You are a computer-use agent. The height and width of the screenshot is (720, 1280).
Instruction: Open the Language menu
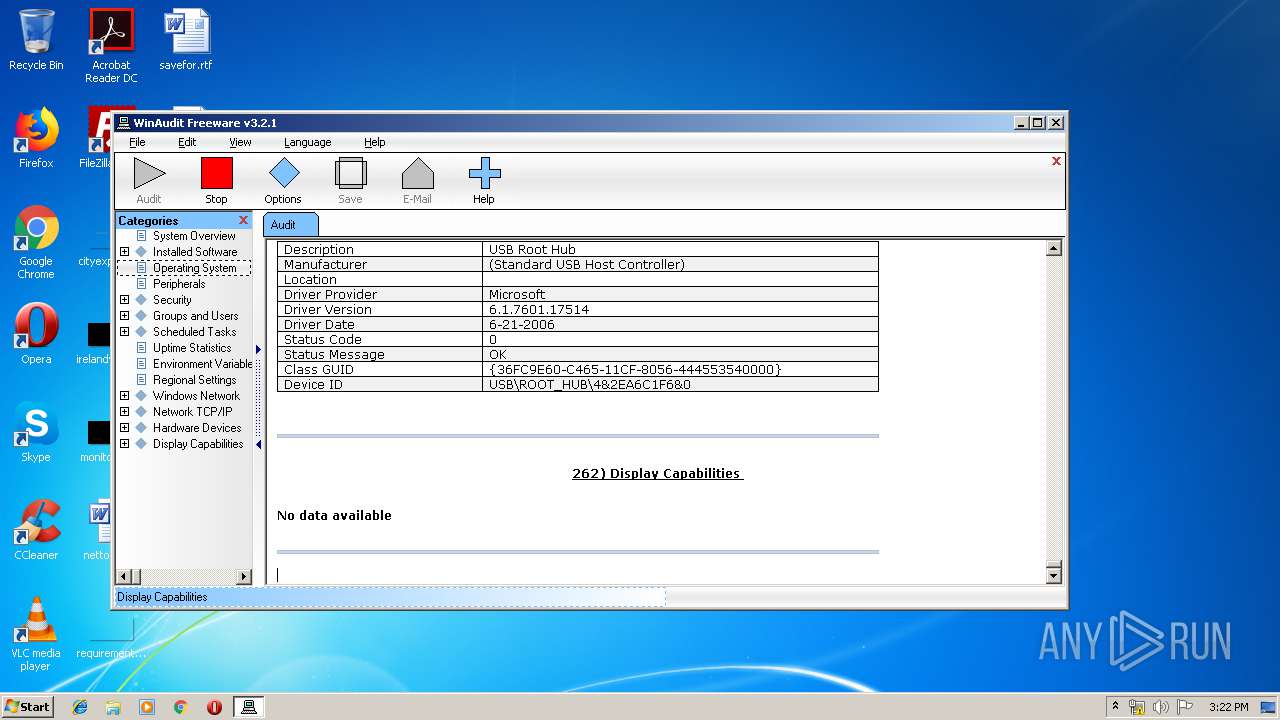click(307, 142)
